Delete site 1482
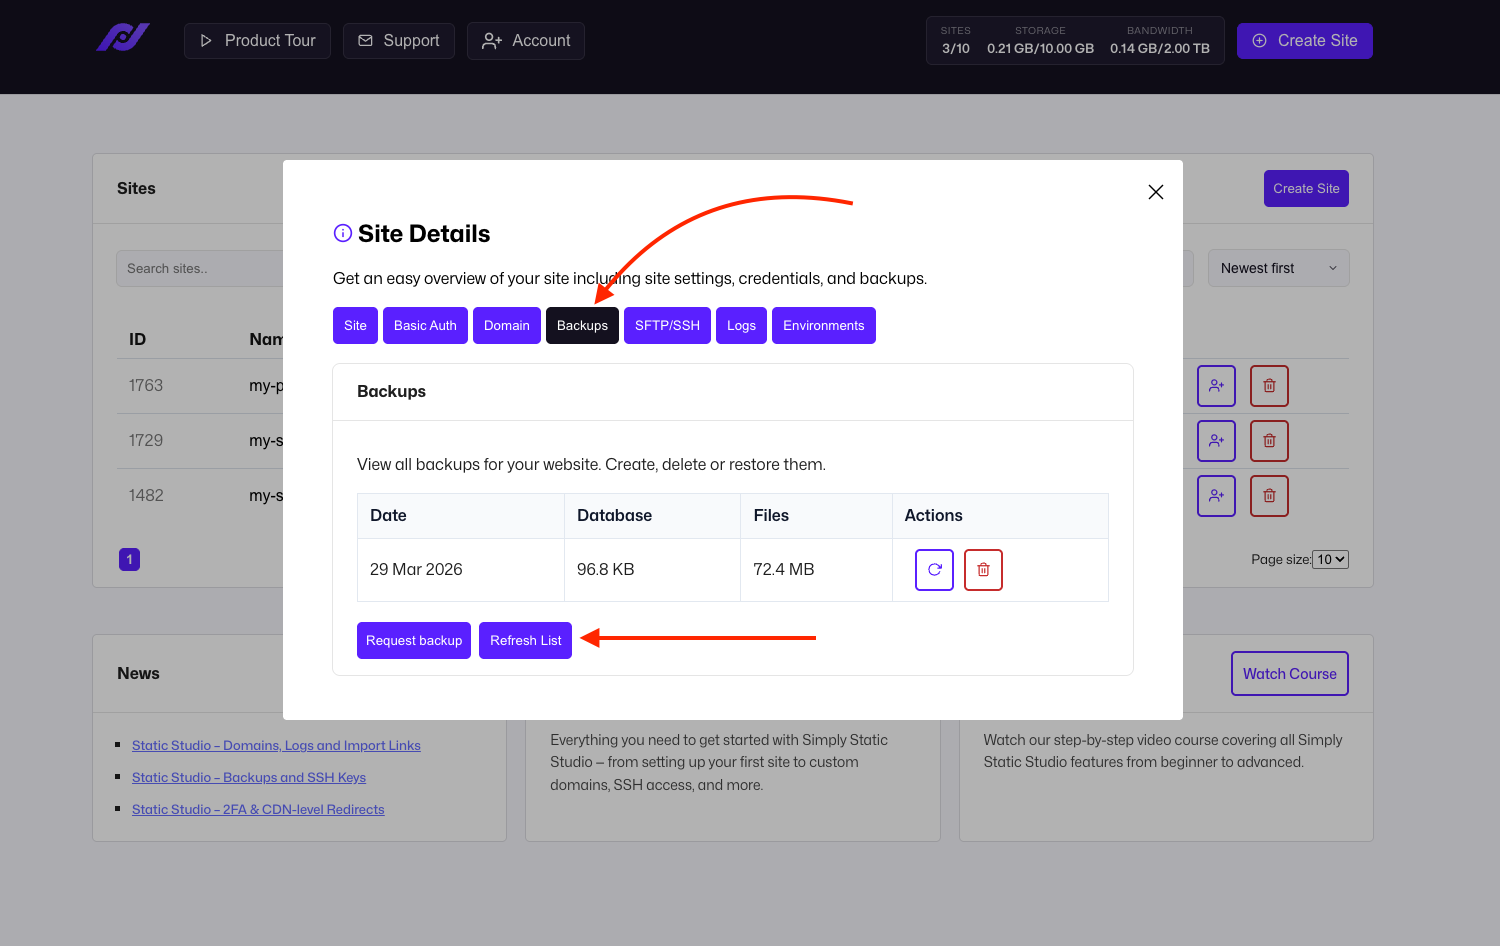 (1269, 496)
